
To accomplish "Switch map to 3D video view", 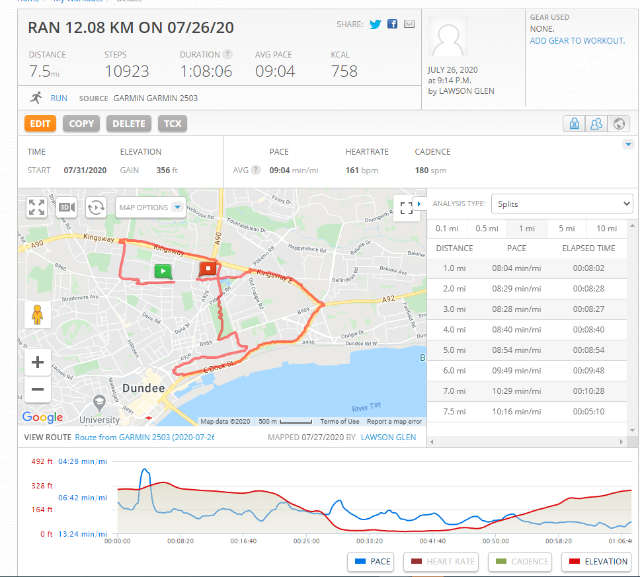I will 66,207.
